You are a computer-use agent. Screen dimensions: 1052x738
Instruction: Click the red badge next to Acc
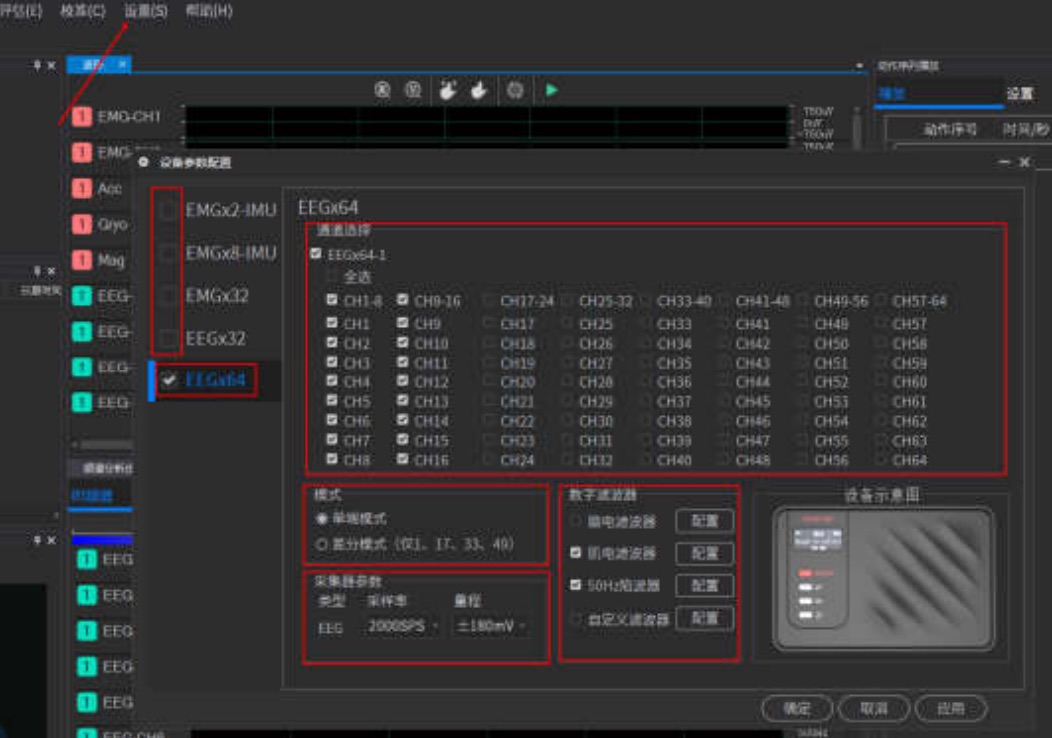[x=82, y=188]
